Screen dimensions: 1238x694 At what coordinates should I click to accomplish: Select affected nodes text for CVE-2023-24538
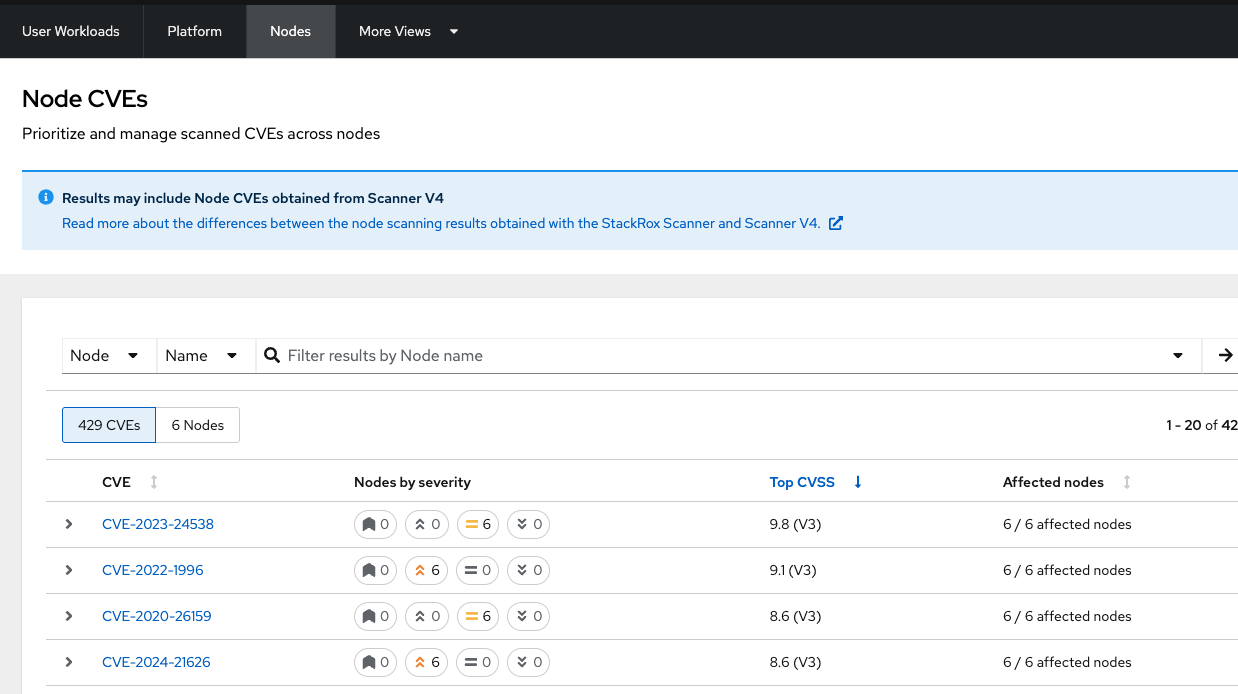[x=1067, y=524]
